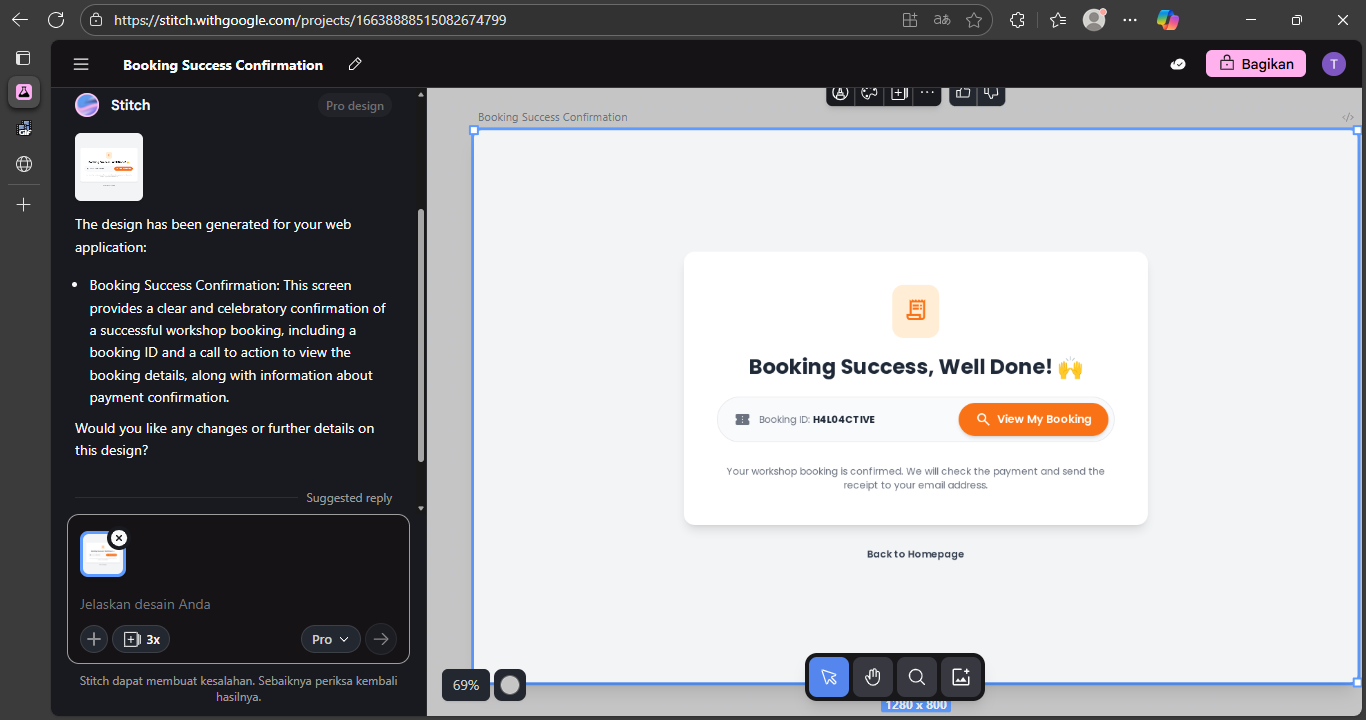Click the Back to Homepage link on the design
Image resolution: width=1366 pixels, height=720 pixels.
pyautogui.click(x=915, y=553)
